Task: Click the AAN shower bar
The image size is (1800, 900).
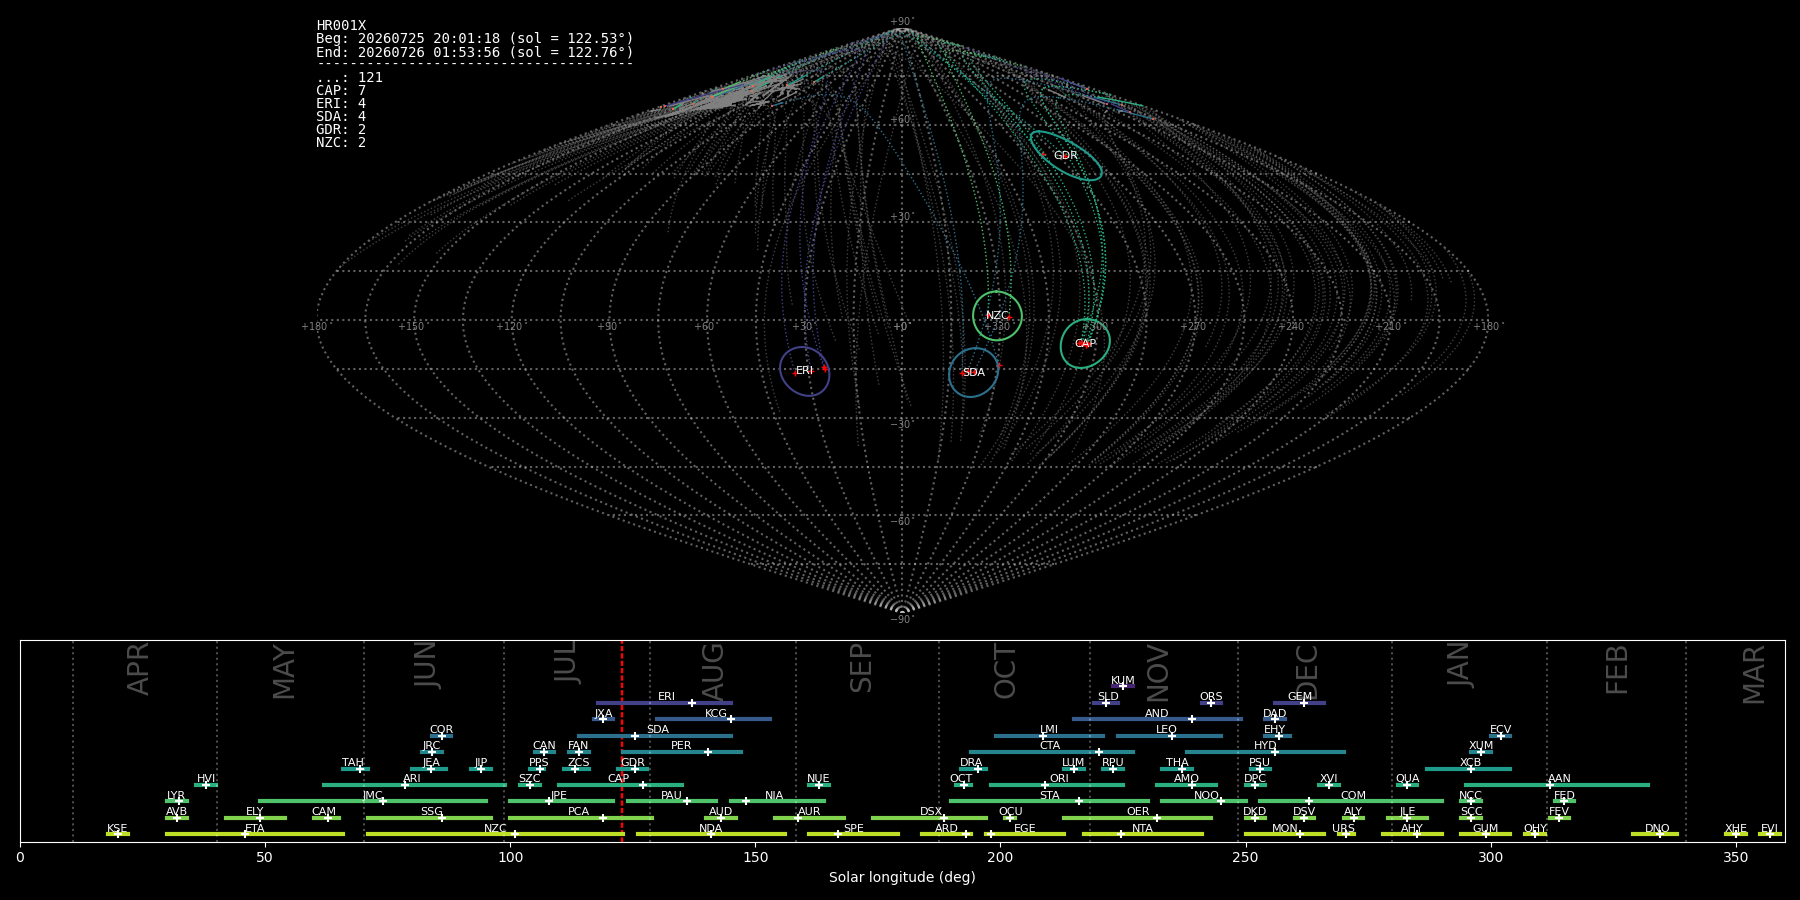Action: tap(1557, 785)
